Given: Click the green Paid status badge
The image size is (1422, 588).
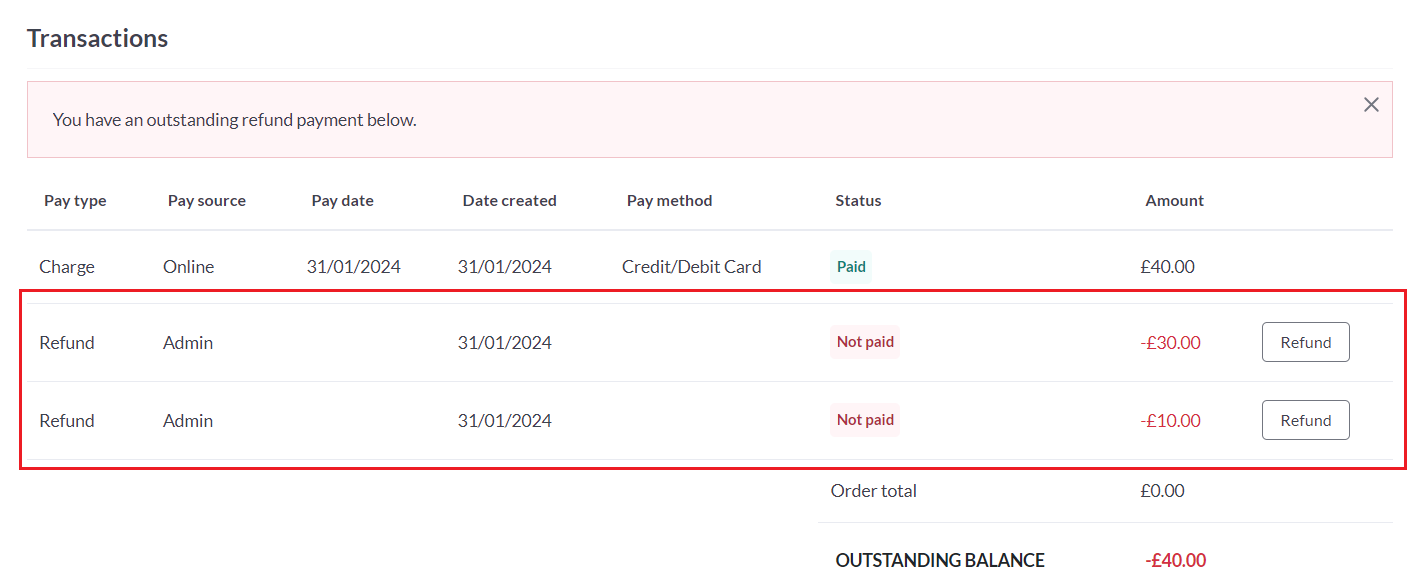Looking at the screenshot, I should pos(851,267).
